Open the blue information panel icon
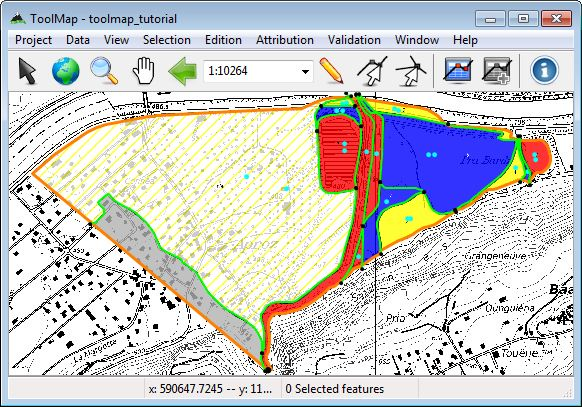Image resolution: width=582 pixels, height=407 pixels. click(x=544, y=70)
